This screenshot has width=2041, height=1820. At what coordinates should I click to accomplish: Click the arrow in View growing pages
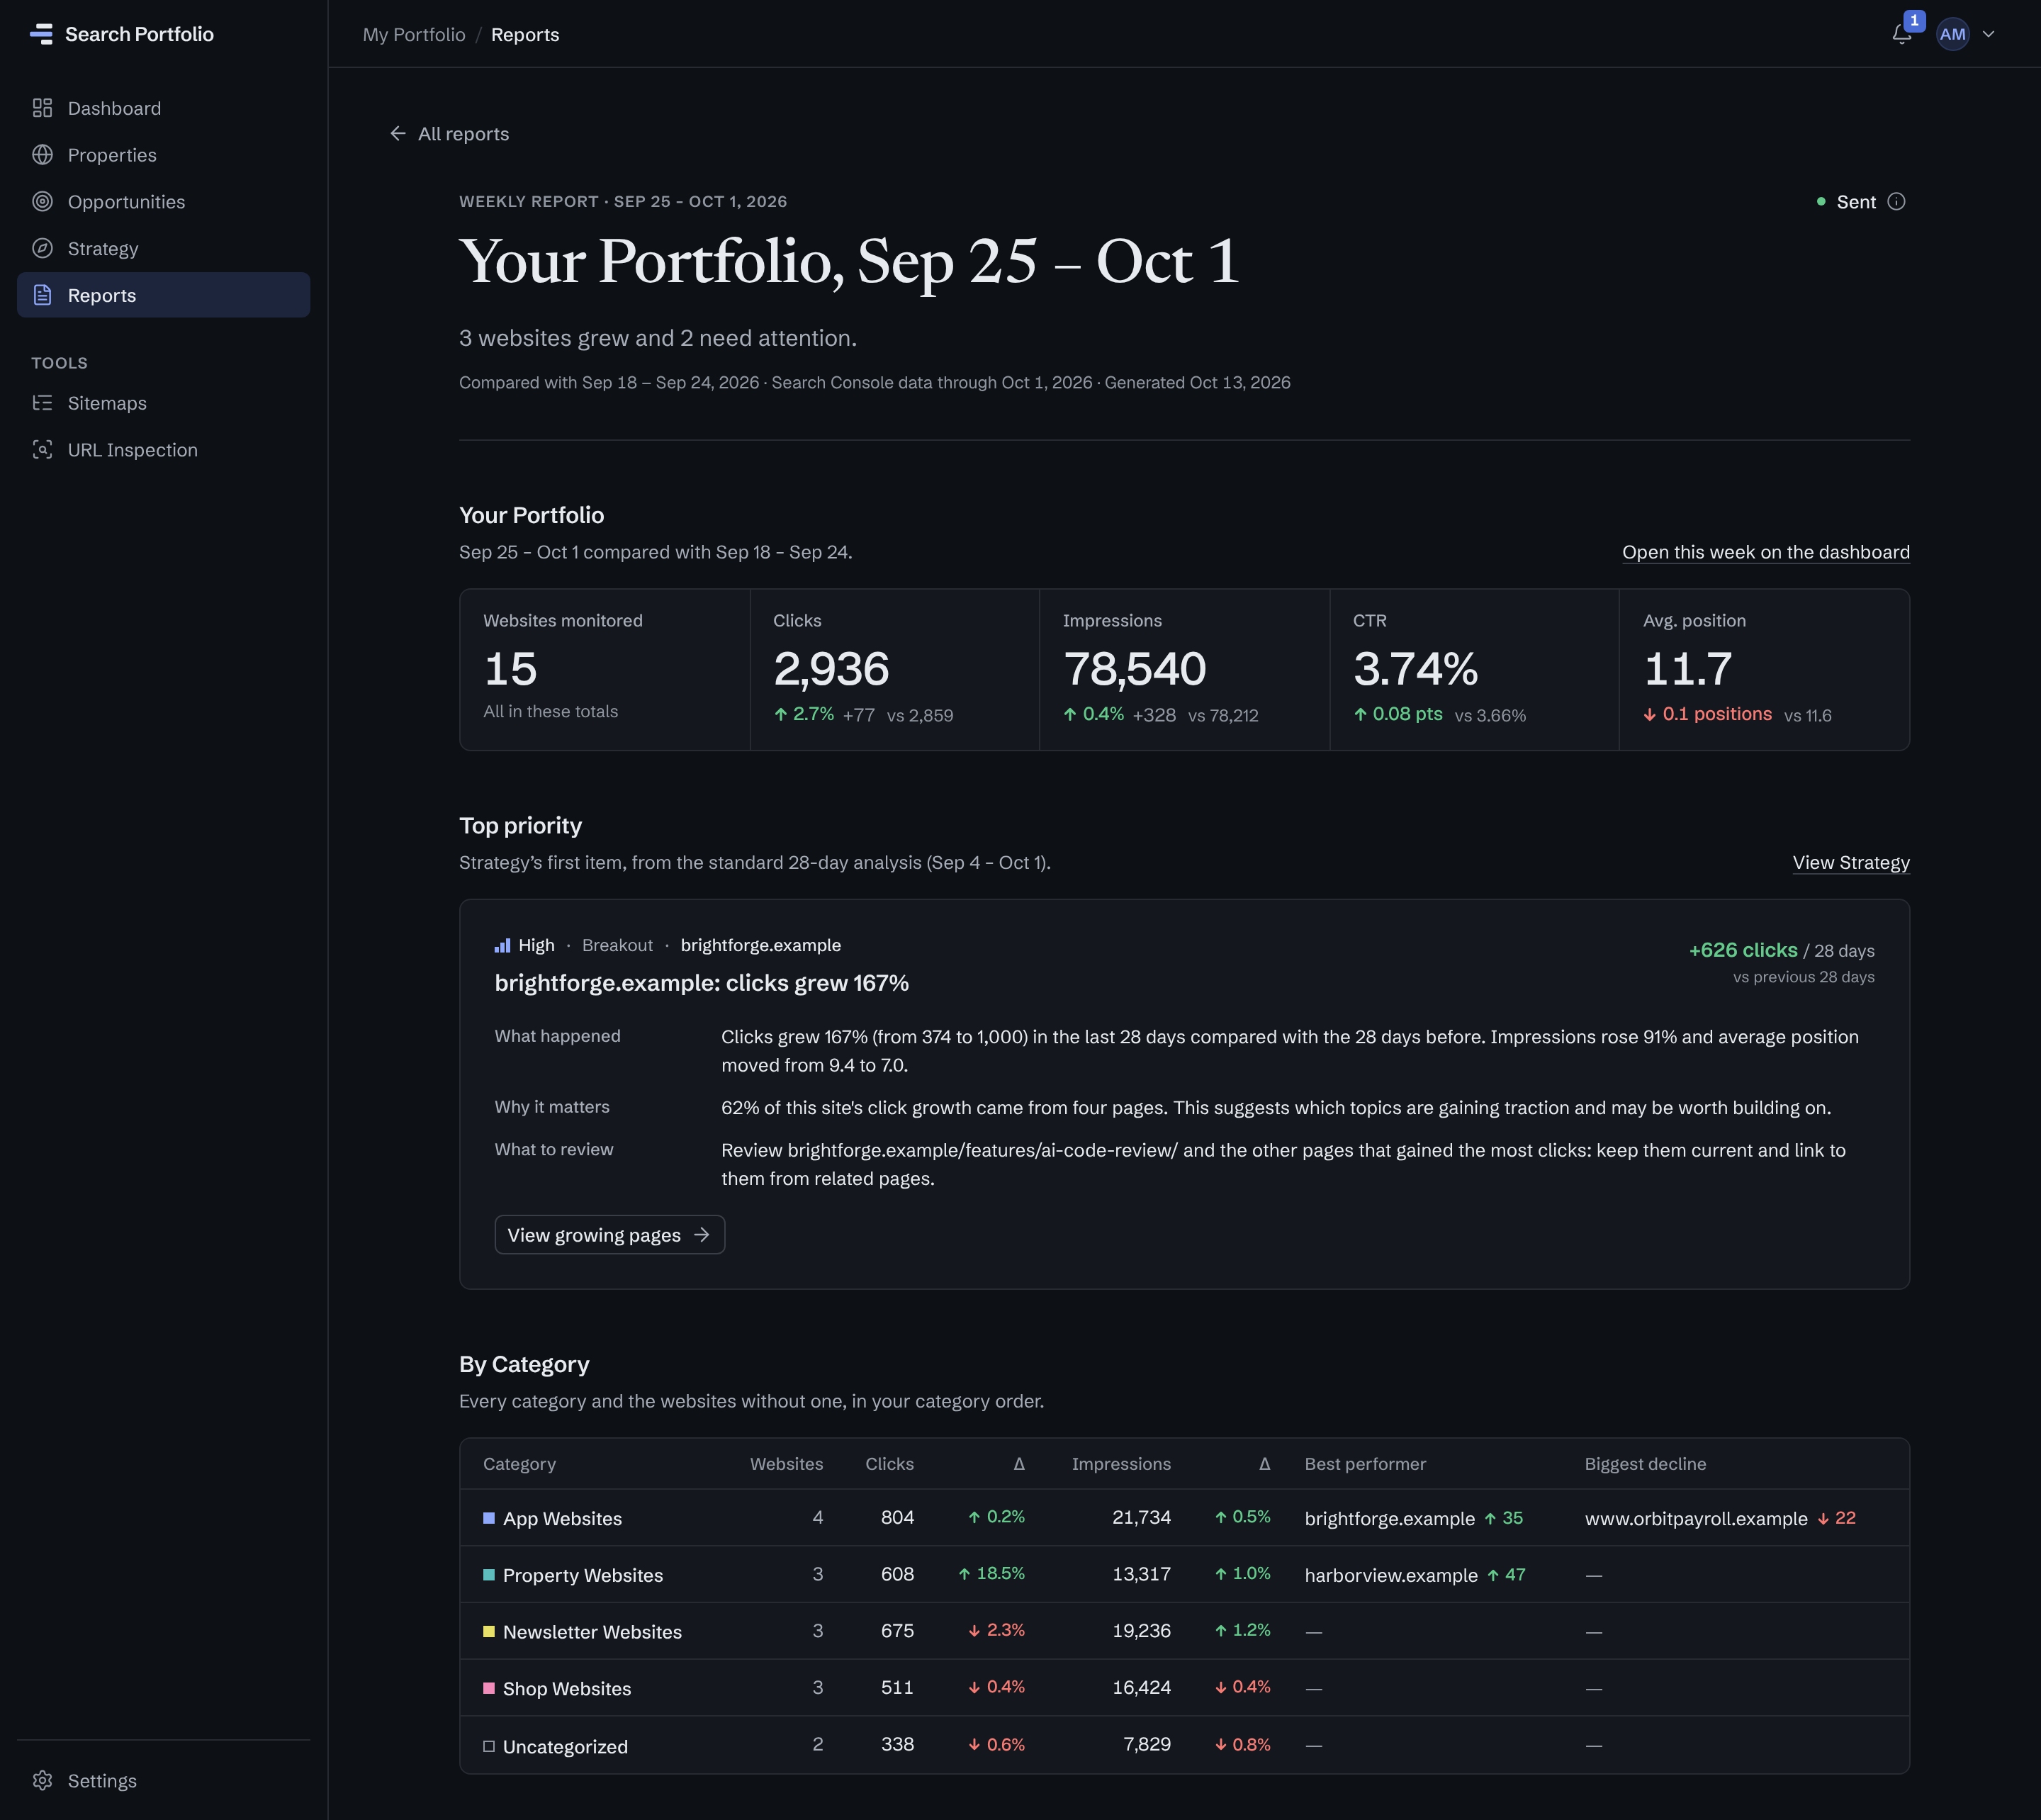702,1235
